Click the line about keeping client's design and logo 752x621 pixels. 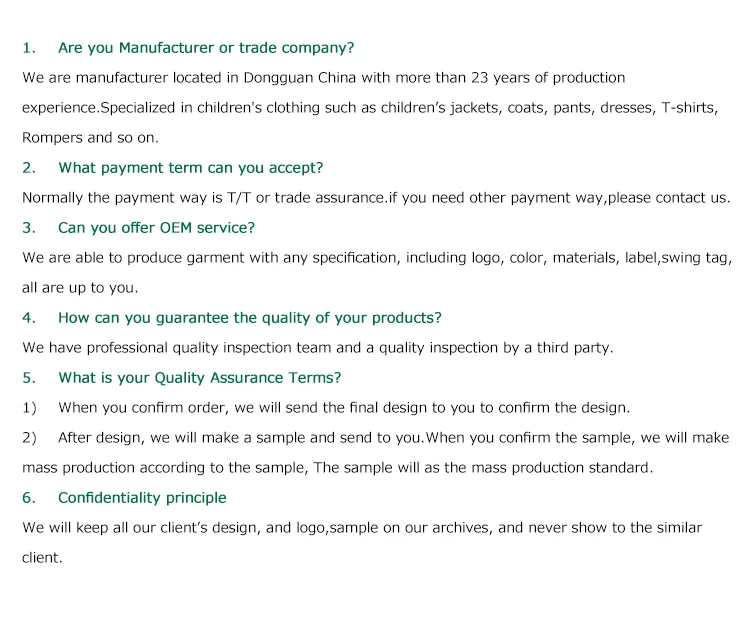coord(362,528)
